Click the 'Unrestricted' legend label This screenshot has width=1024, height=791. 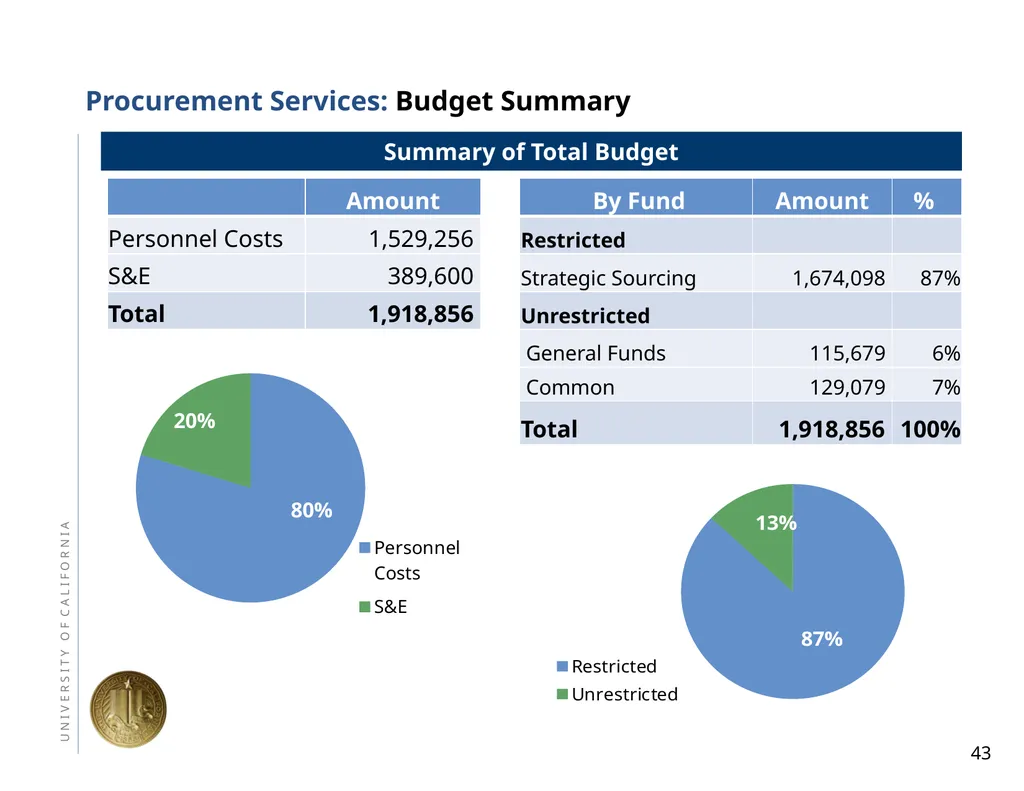click(x=624, y=694)
